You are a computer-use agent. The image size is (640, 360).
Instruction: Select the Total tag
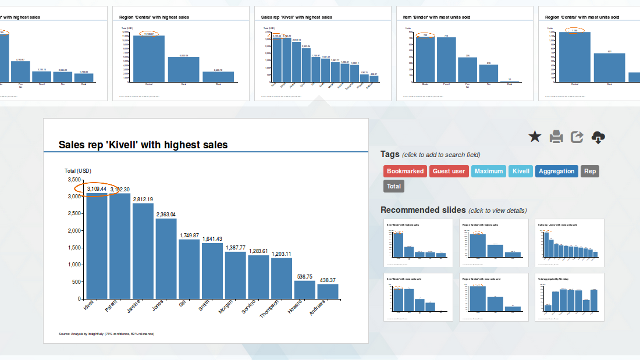[393, 186]
